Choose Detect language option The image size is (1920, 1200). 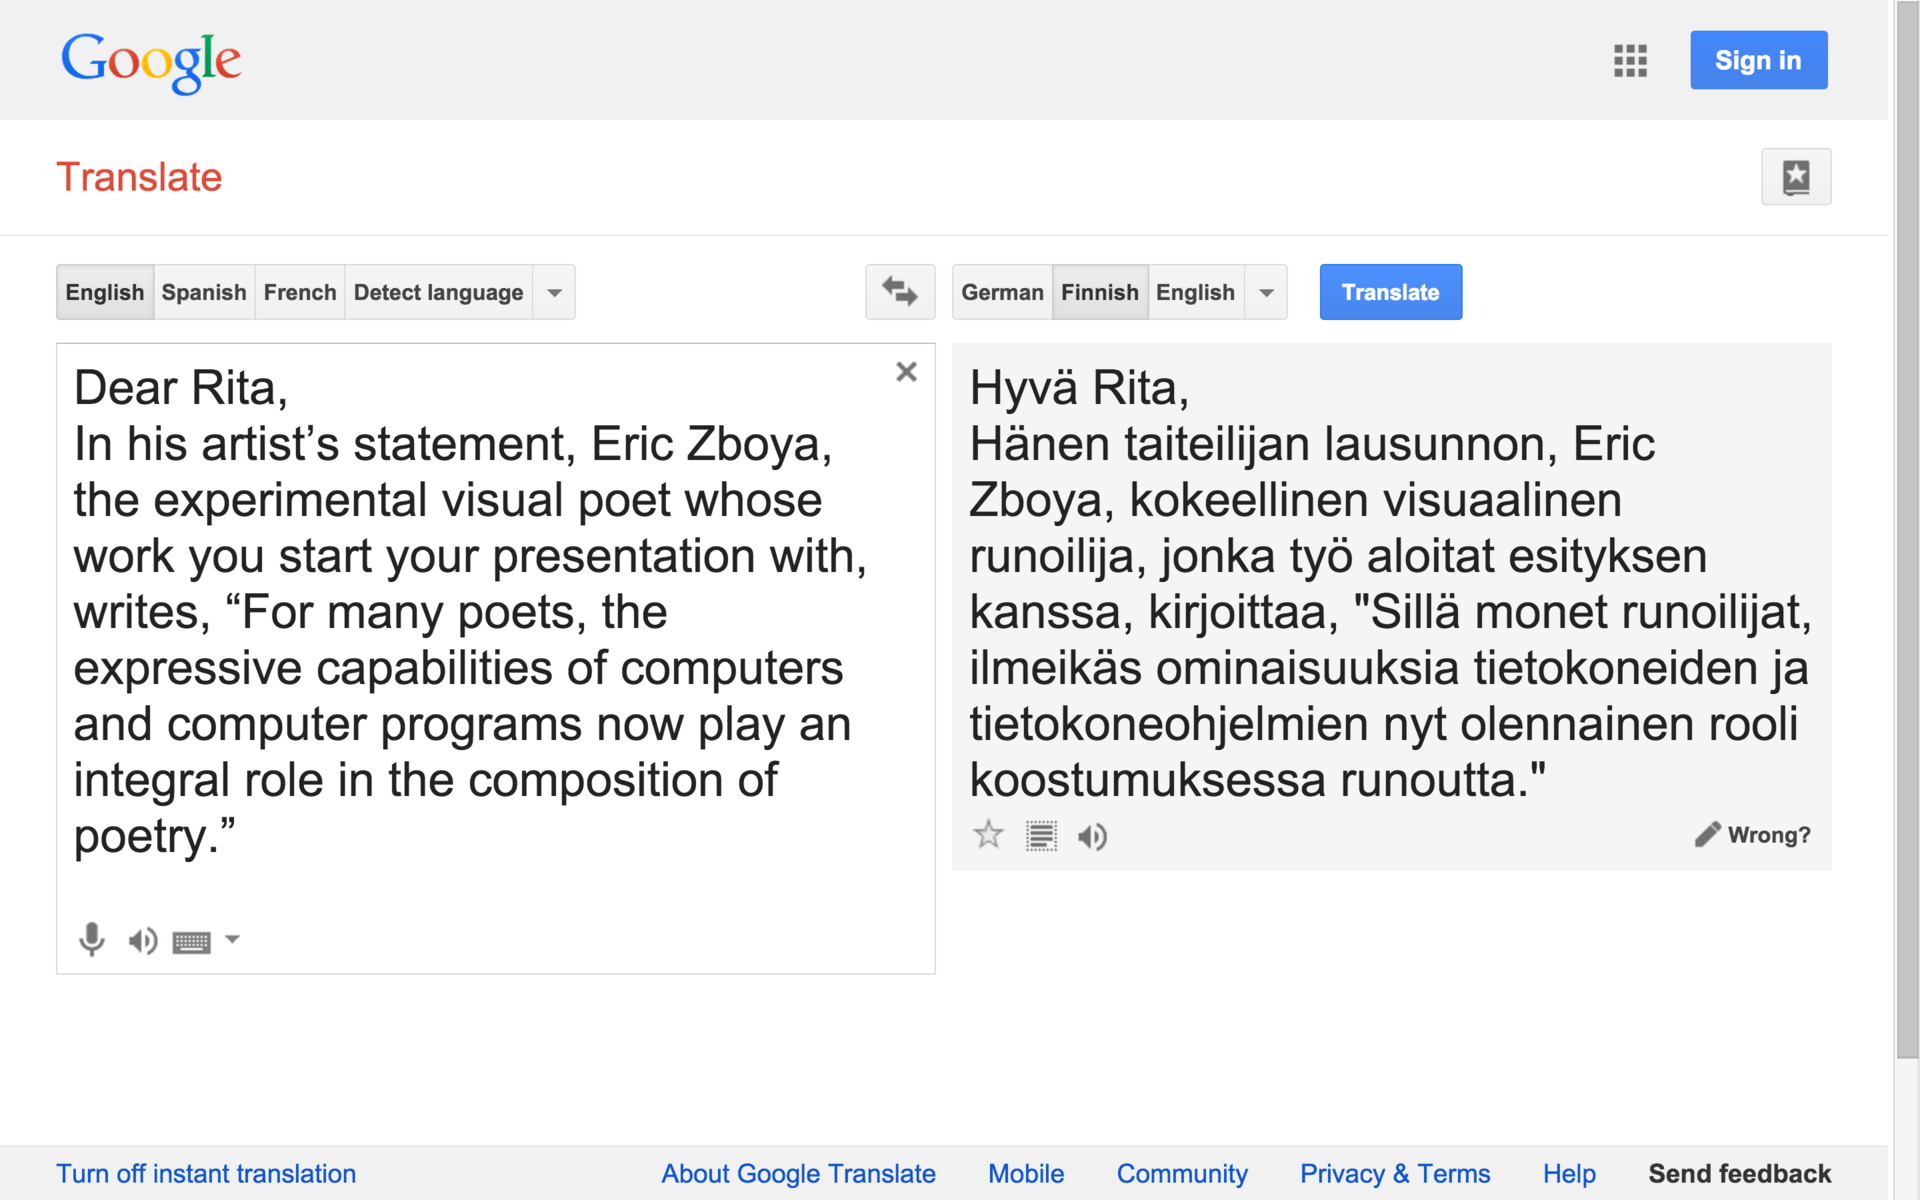(x=438, y=292)
